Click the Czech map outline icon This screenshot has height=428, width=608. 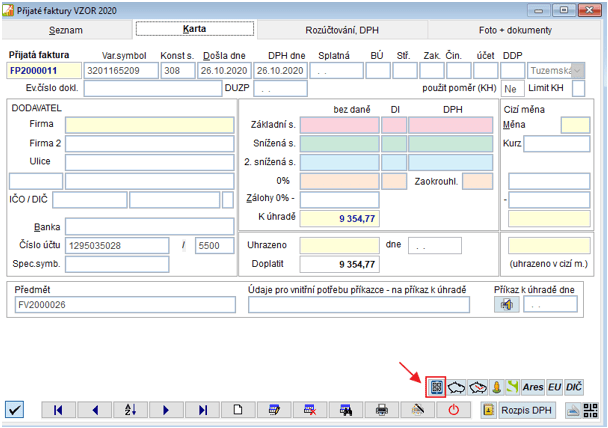pos(456,387)
